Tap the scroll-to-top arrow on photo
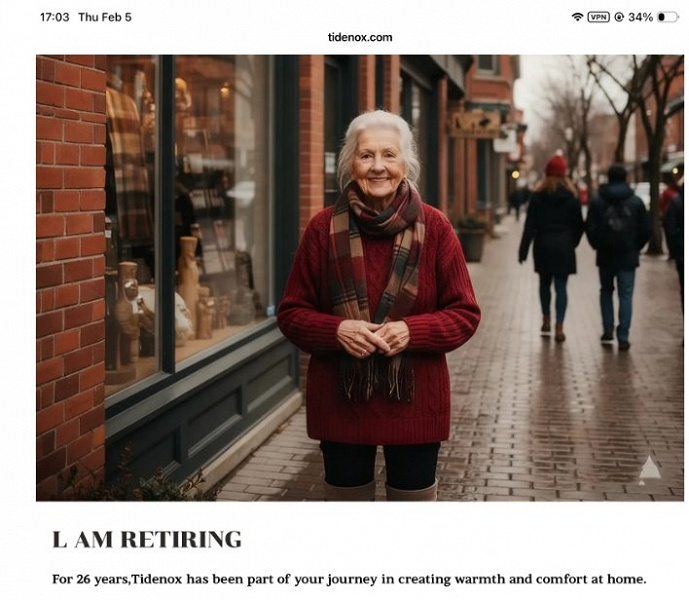The height and width of the screenshot is (600, 689). pyautogui.click(x=649, y=468)
